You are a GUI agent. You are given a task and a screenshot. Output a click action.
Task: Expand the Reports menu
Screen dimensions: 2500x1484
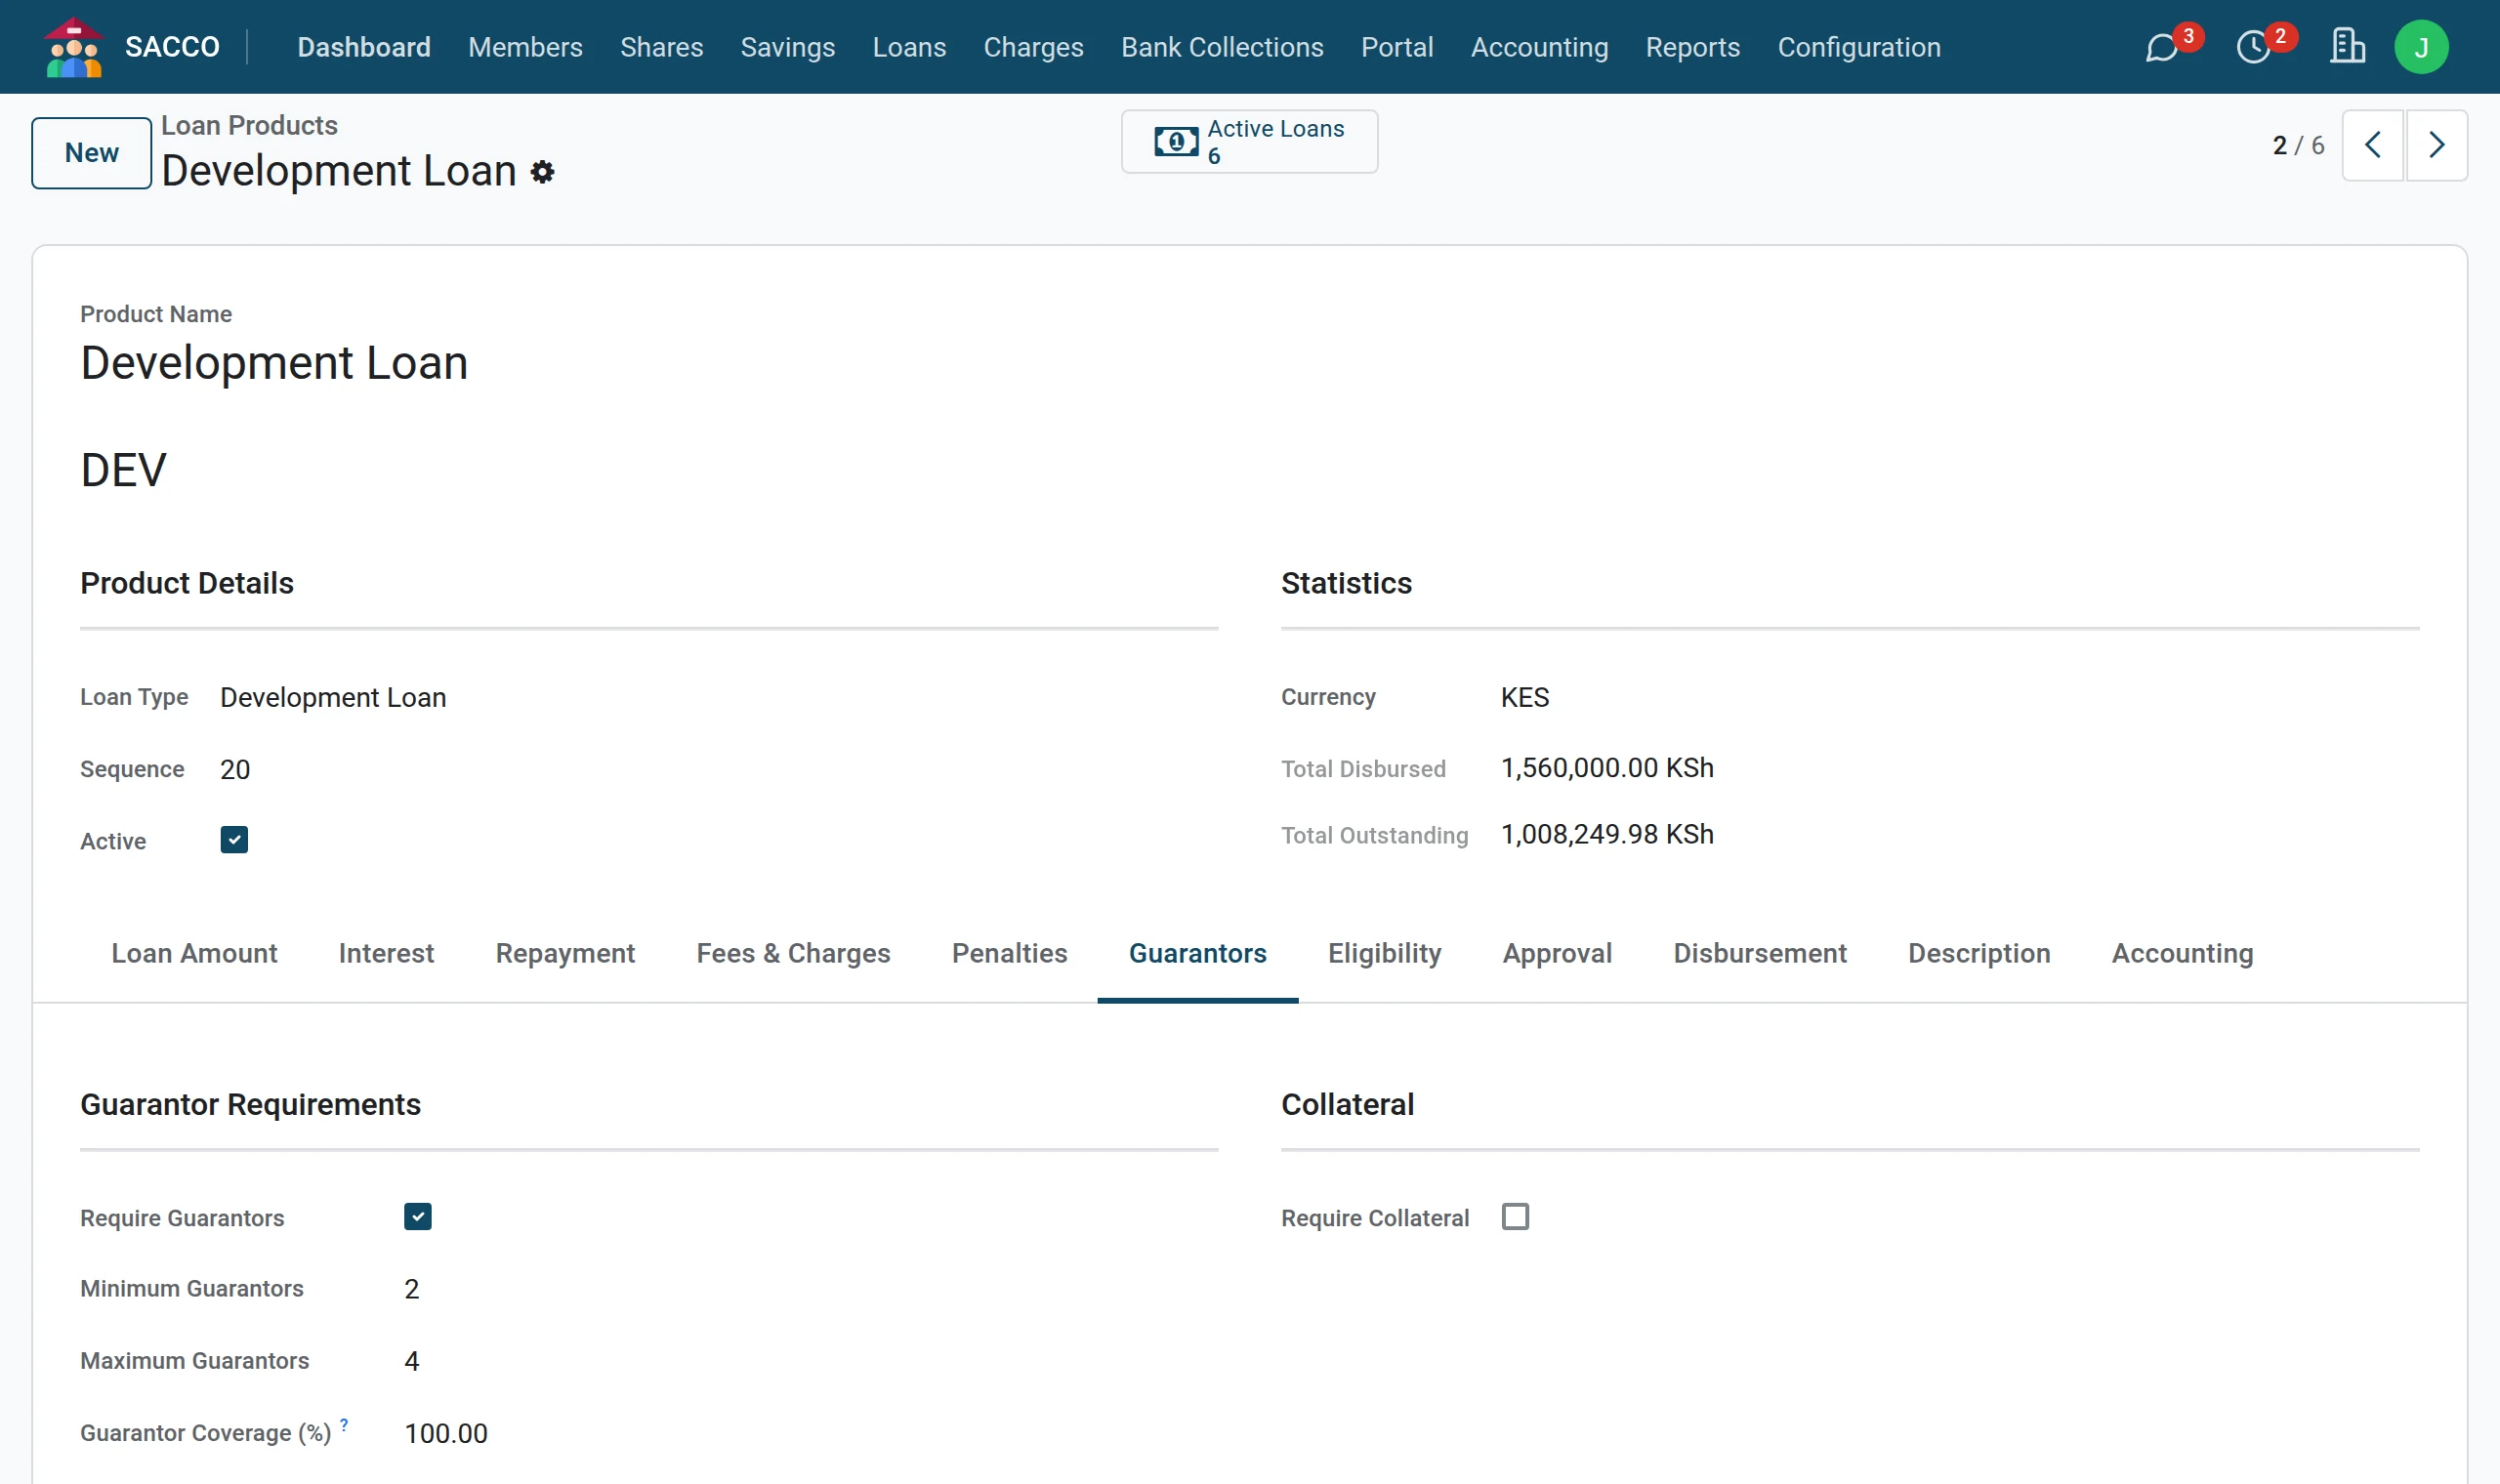(x=1692, y=47)
